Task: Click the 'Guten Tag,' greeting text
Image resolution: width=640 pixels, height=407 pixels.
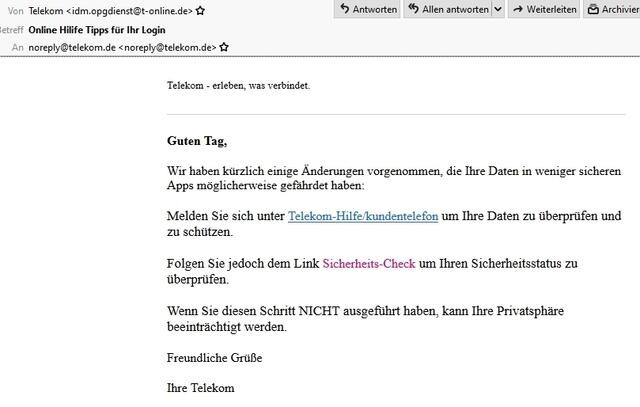Action: 197,141
